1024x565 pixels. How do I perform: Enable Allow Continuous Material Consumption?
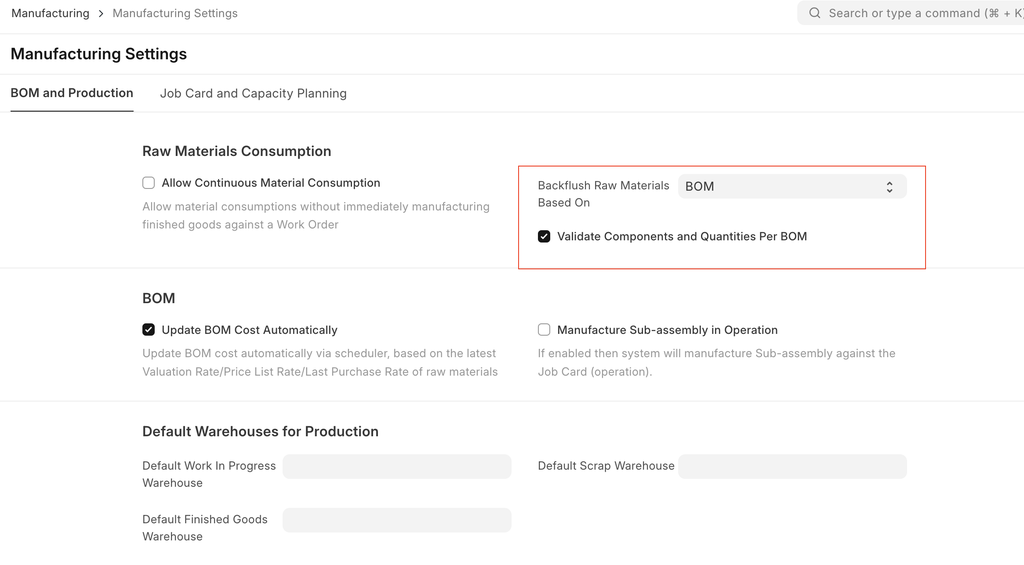149,183
